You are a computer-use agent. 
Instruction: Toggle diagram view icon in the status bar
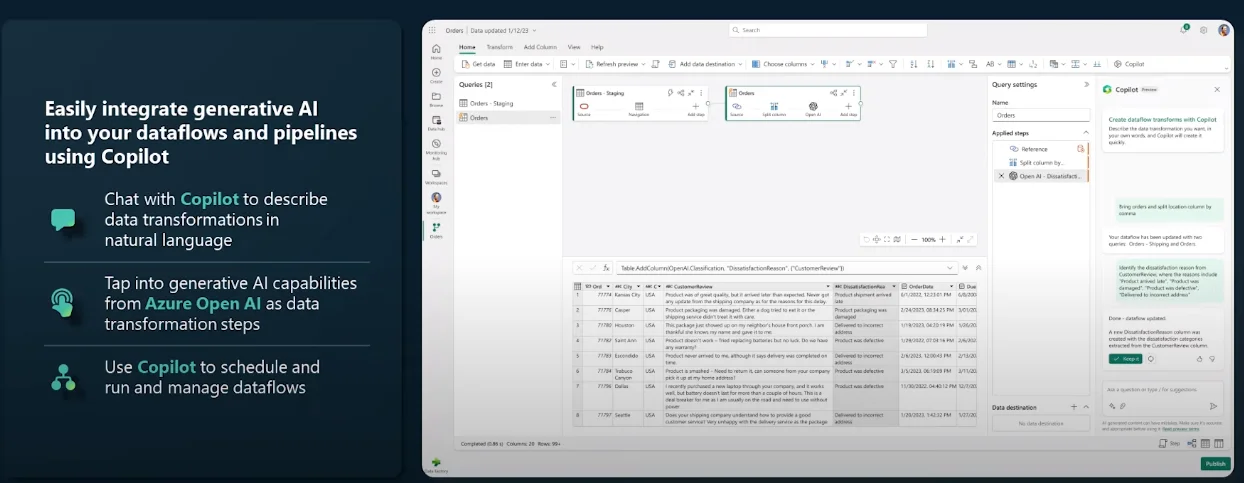1194,443
